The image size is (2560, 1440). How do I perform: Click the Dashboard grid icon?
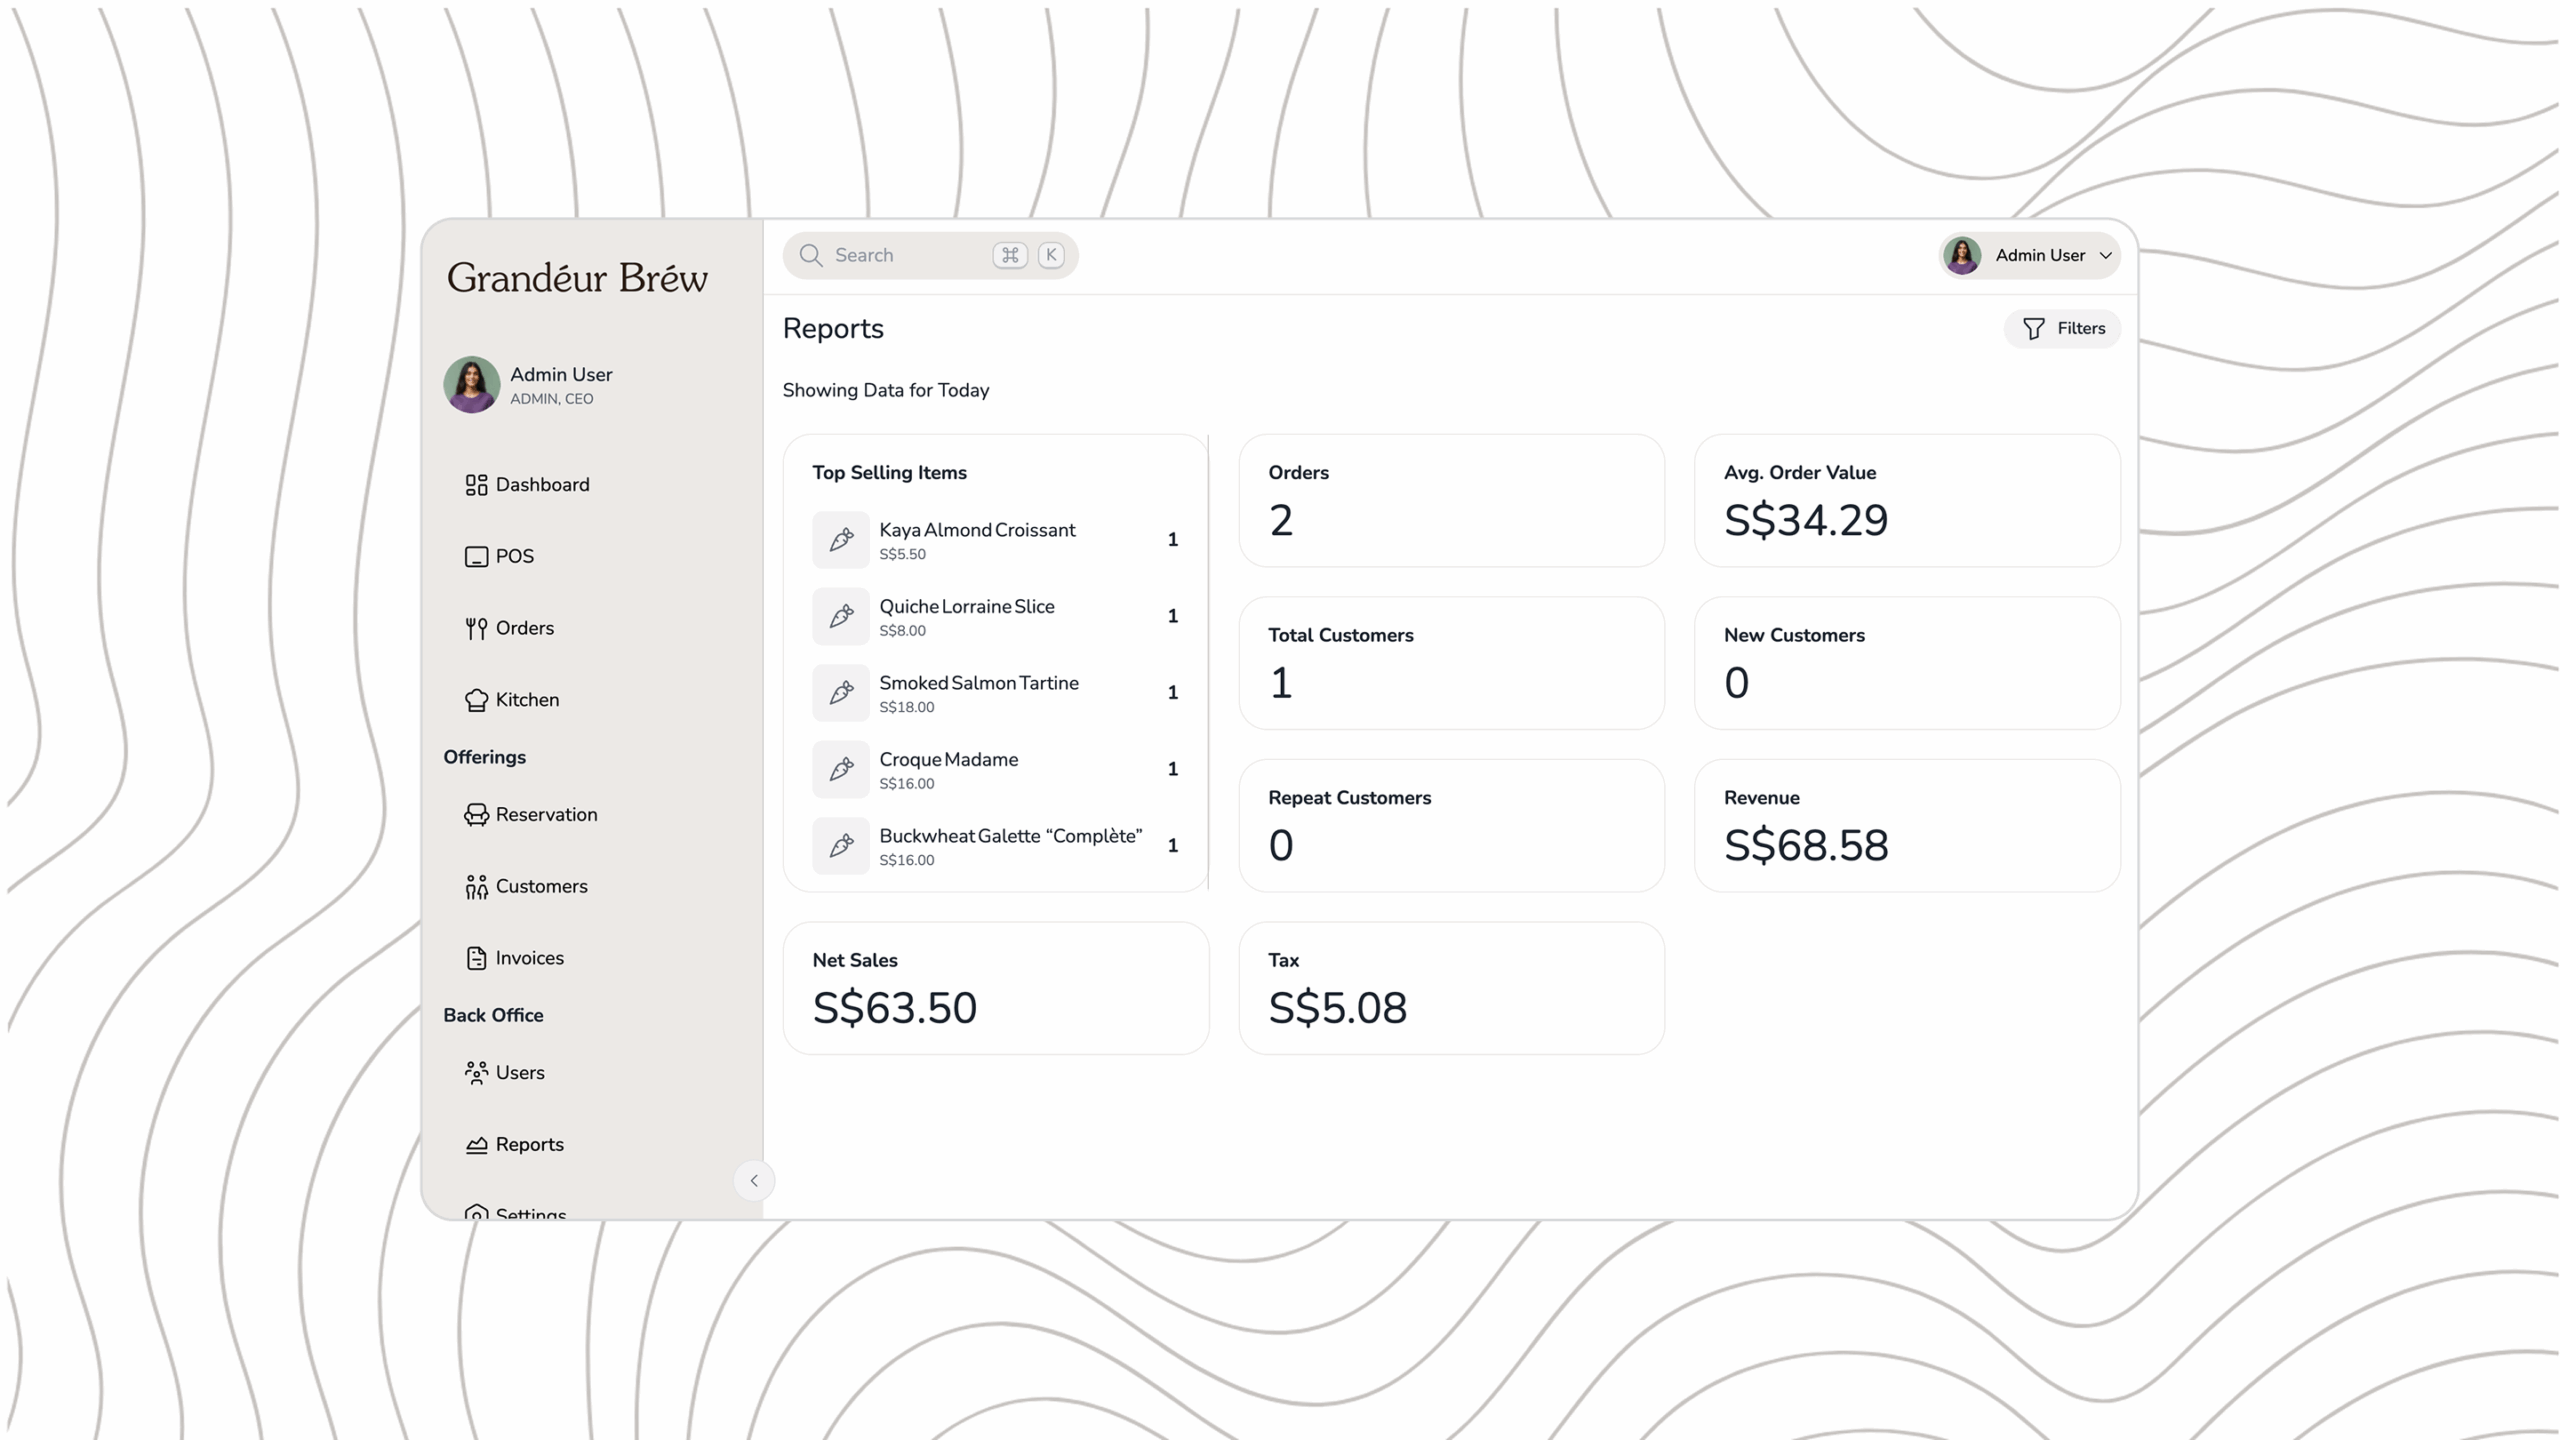tap(476, 485)
